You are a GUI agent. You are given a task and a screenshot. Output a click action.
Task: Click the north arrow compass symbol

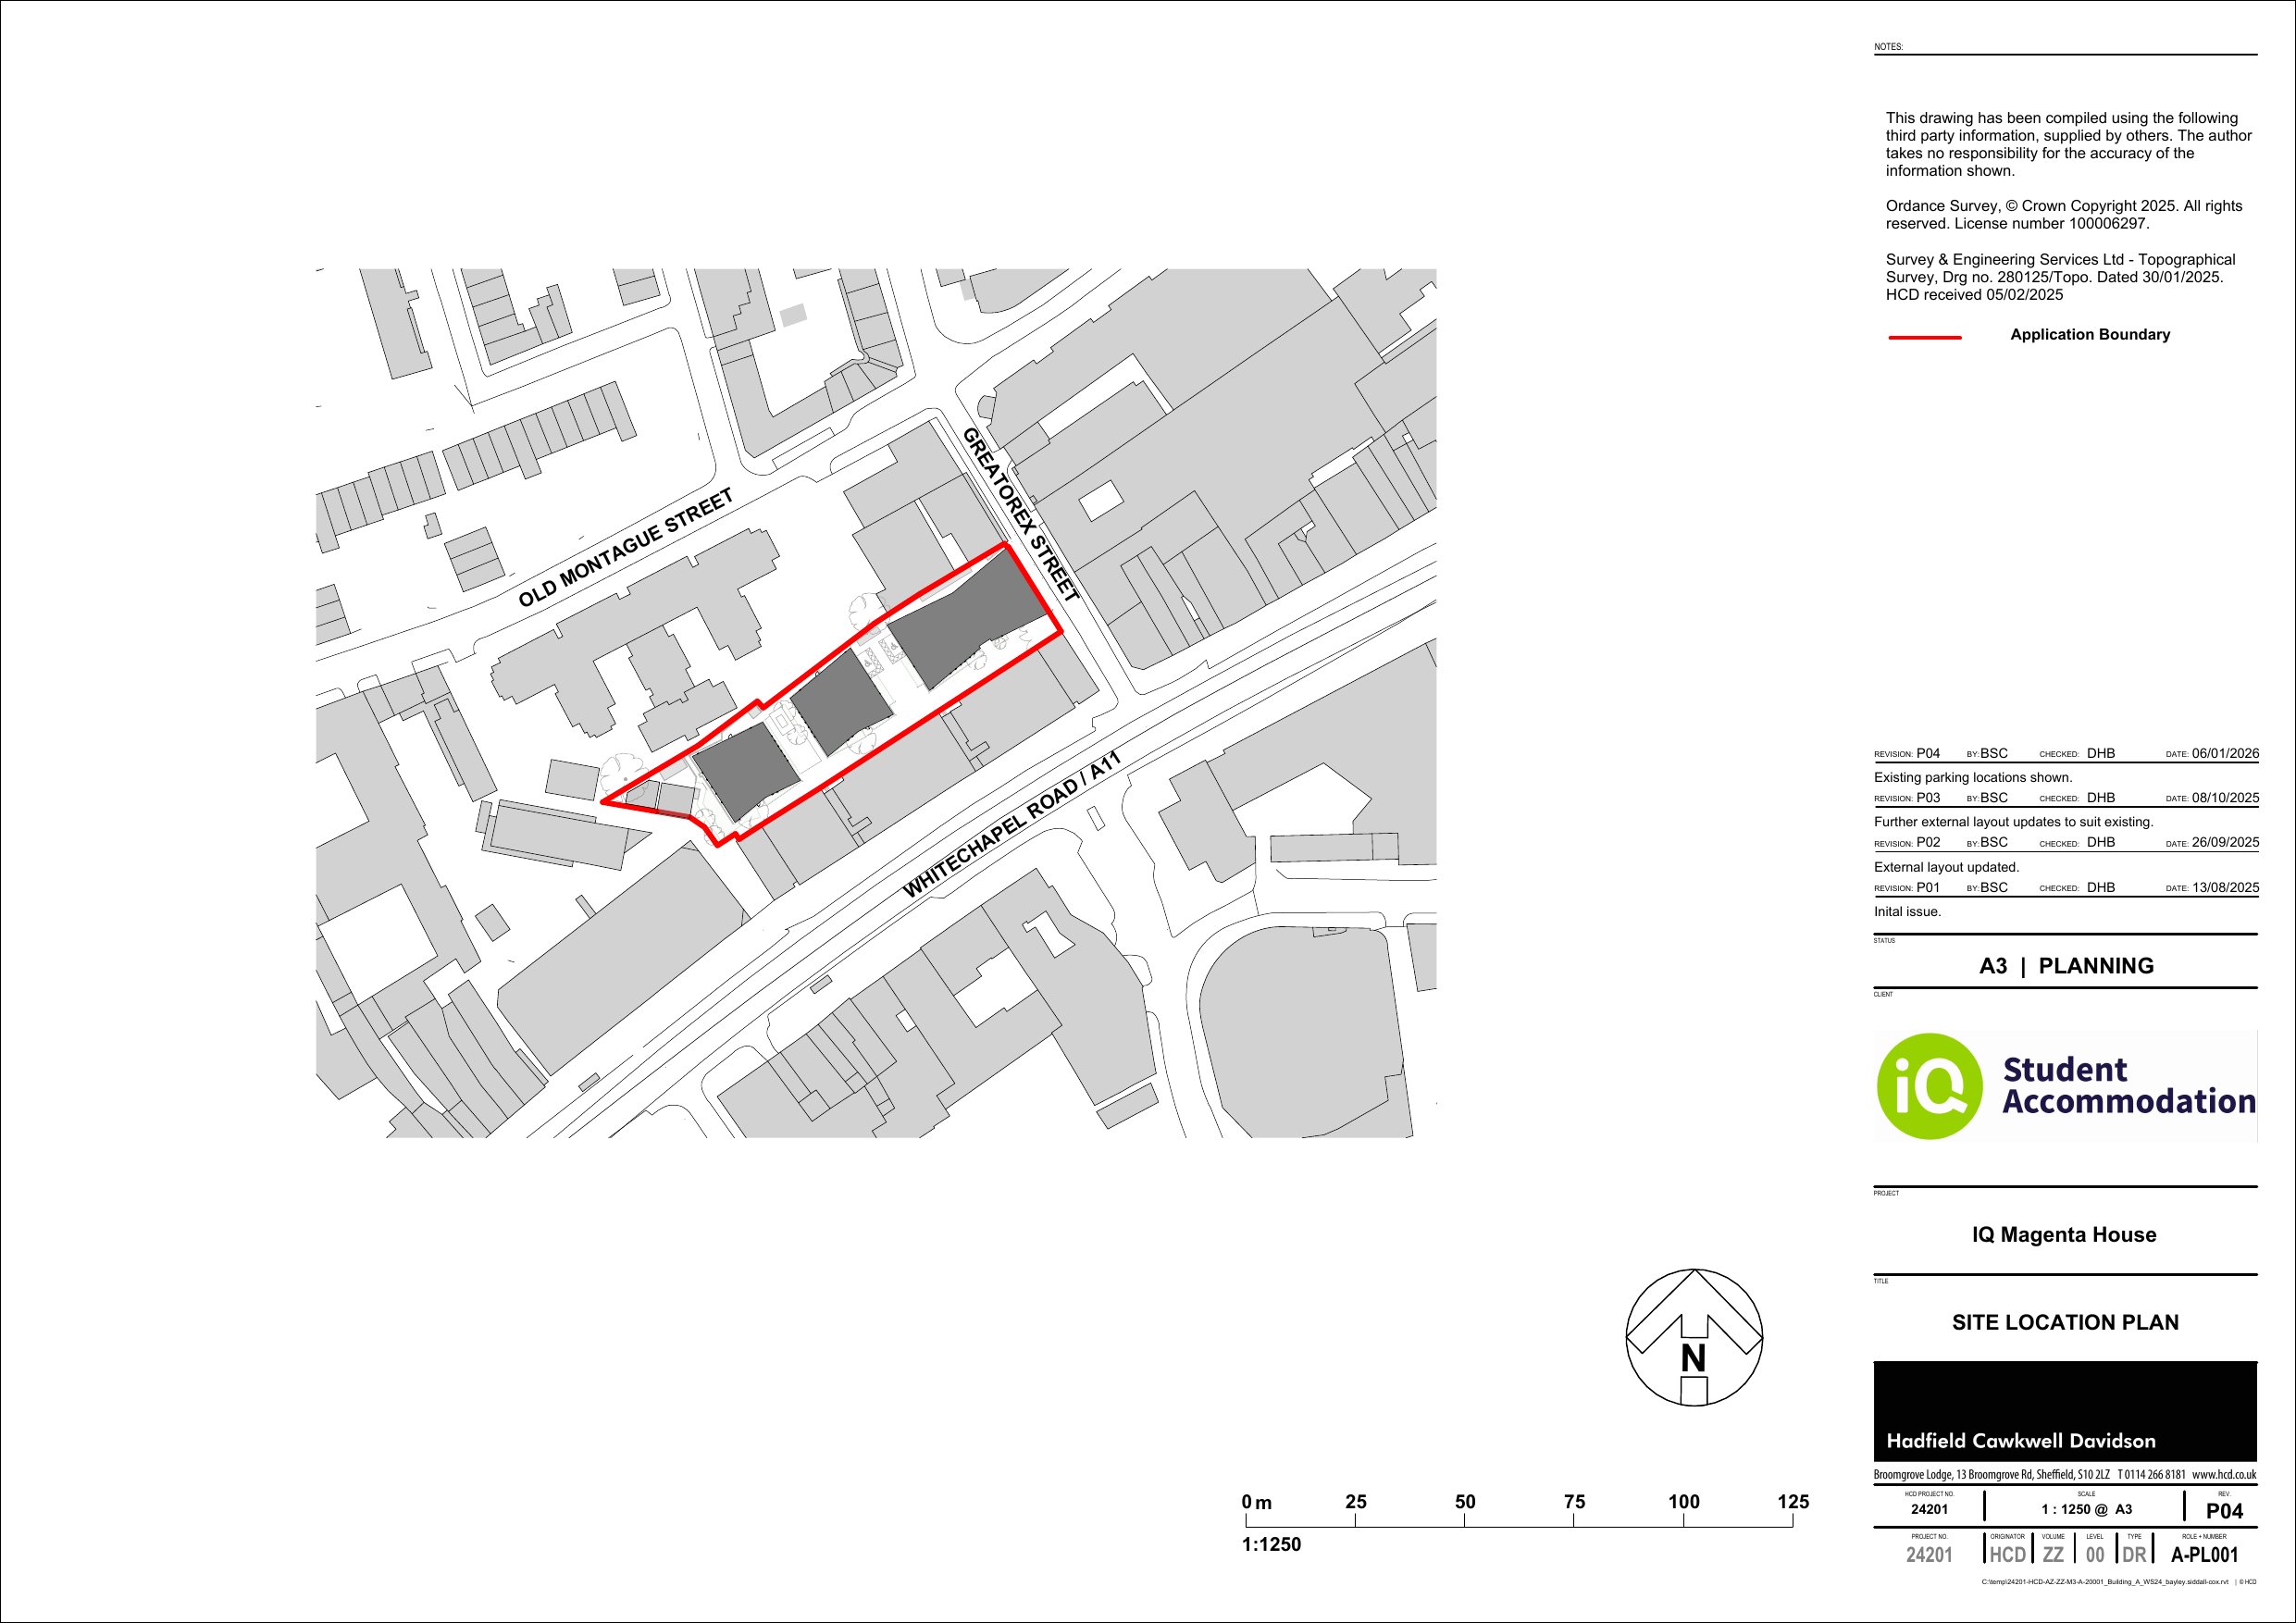tap(1694, 1338)
